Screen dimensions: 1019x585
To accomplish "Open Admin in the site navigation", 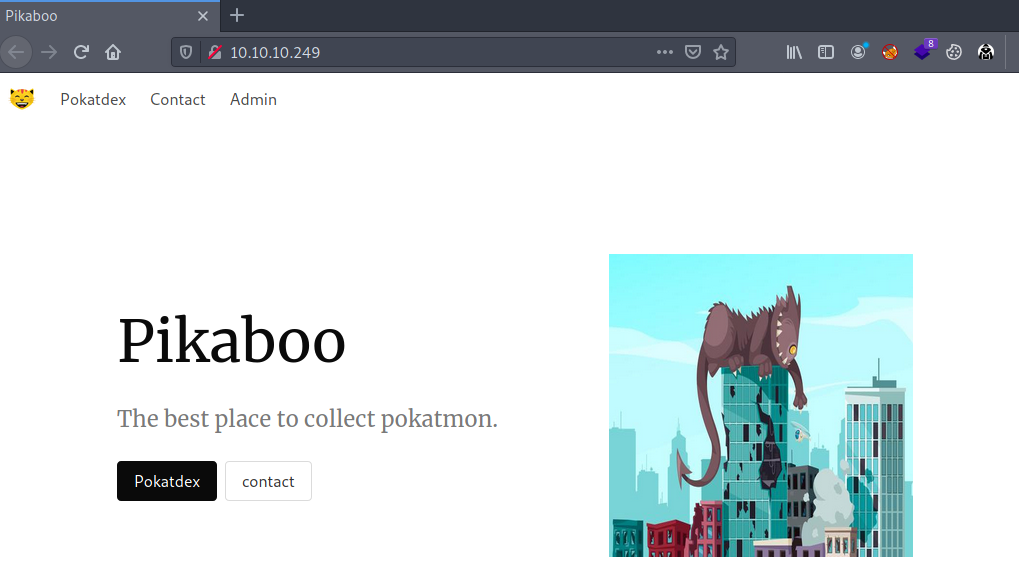I will pos(253,99).
